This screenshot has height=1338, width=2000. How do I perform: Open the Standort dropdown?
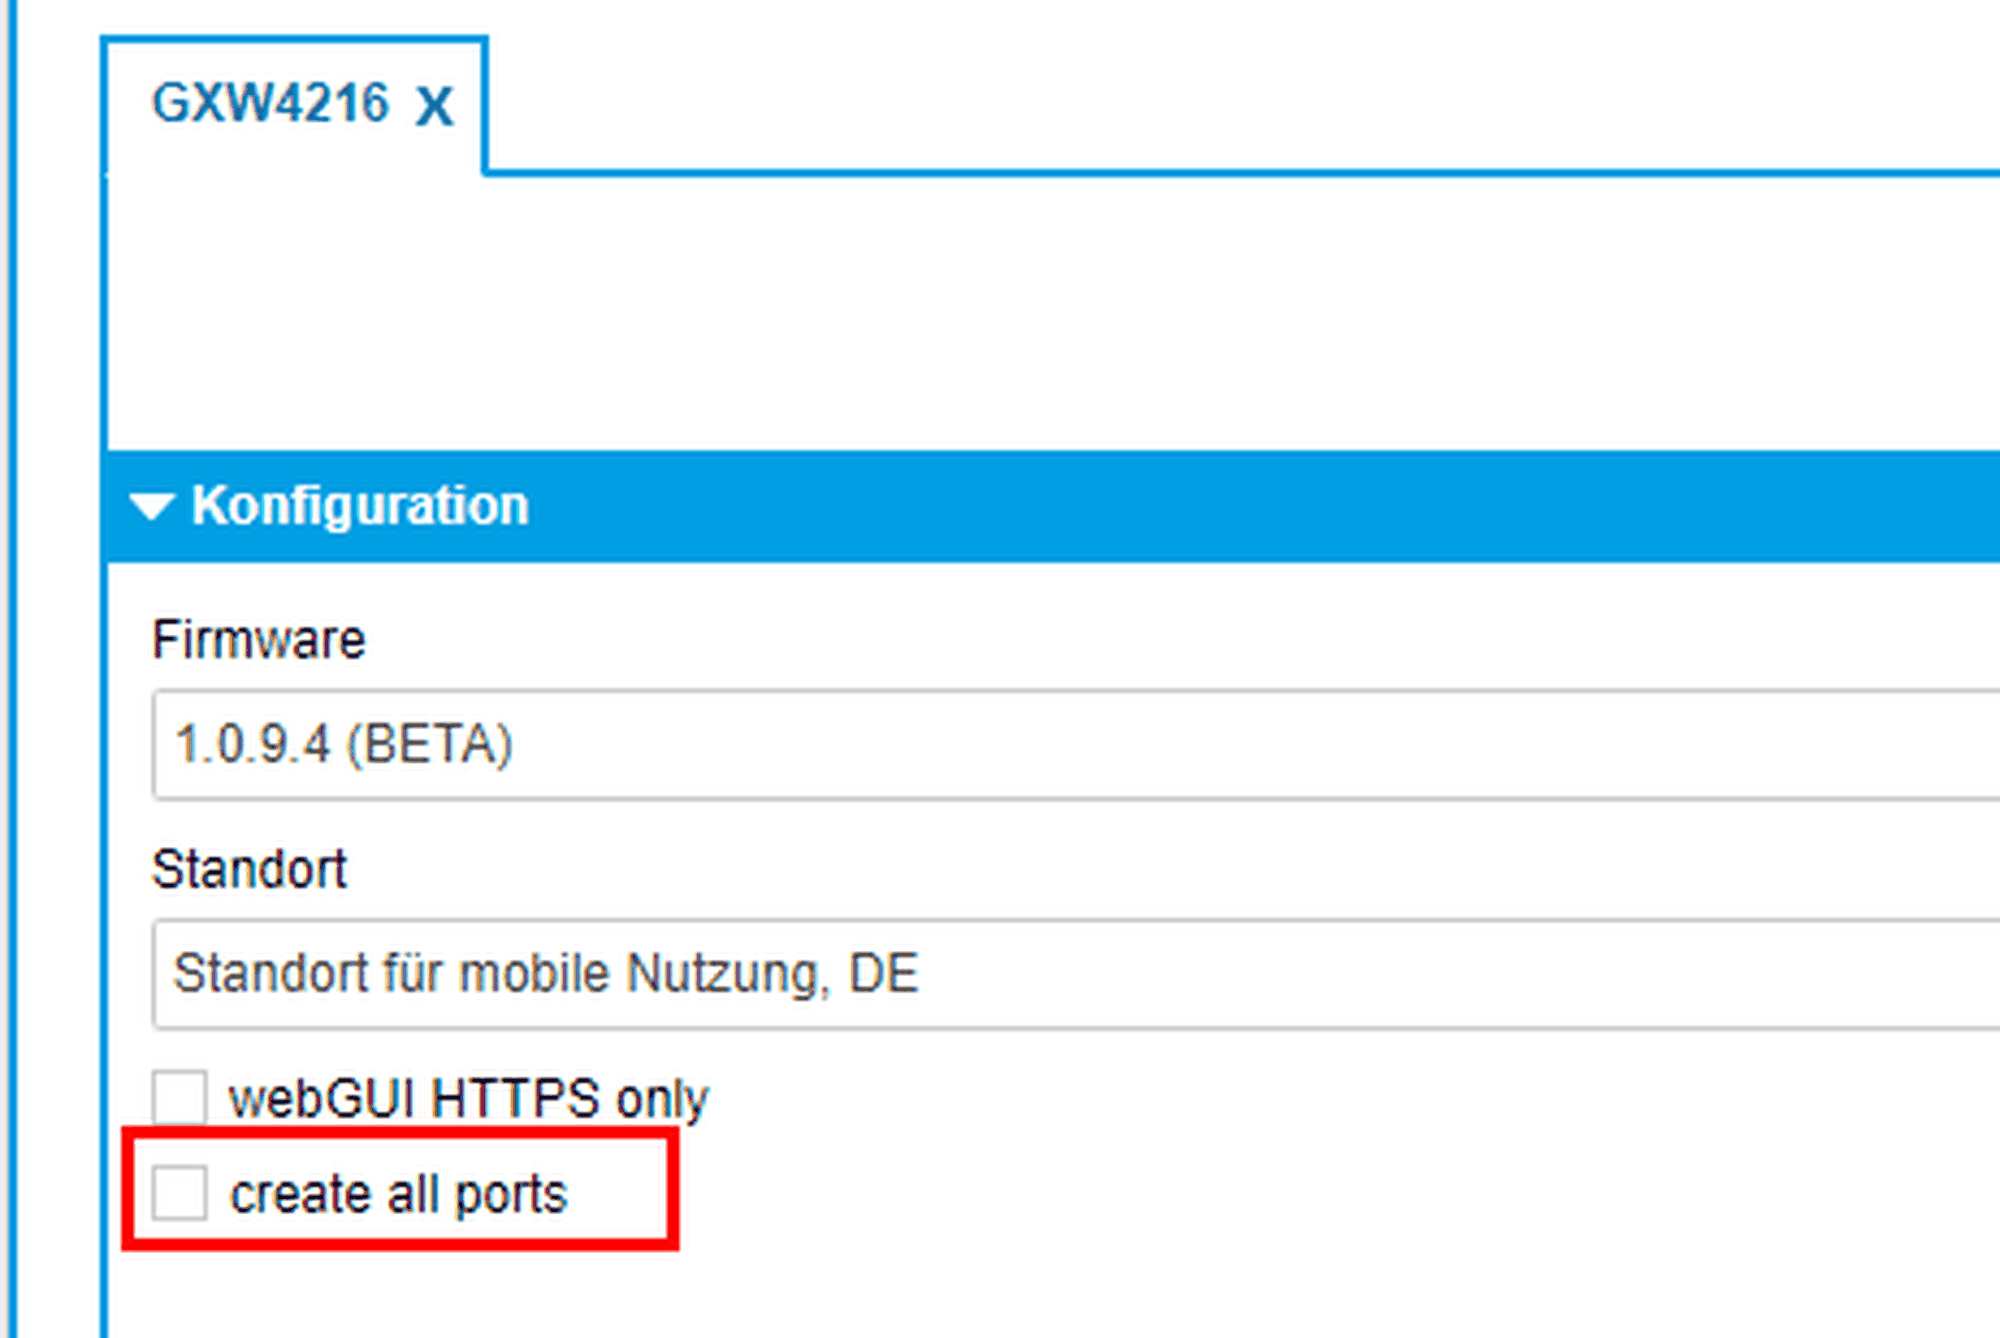(x=1076, y=974)
